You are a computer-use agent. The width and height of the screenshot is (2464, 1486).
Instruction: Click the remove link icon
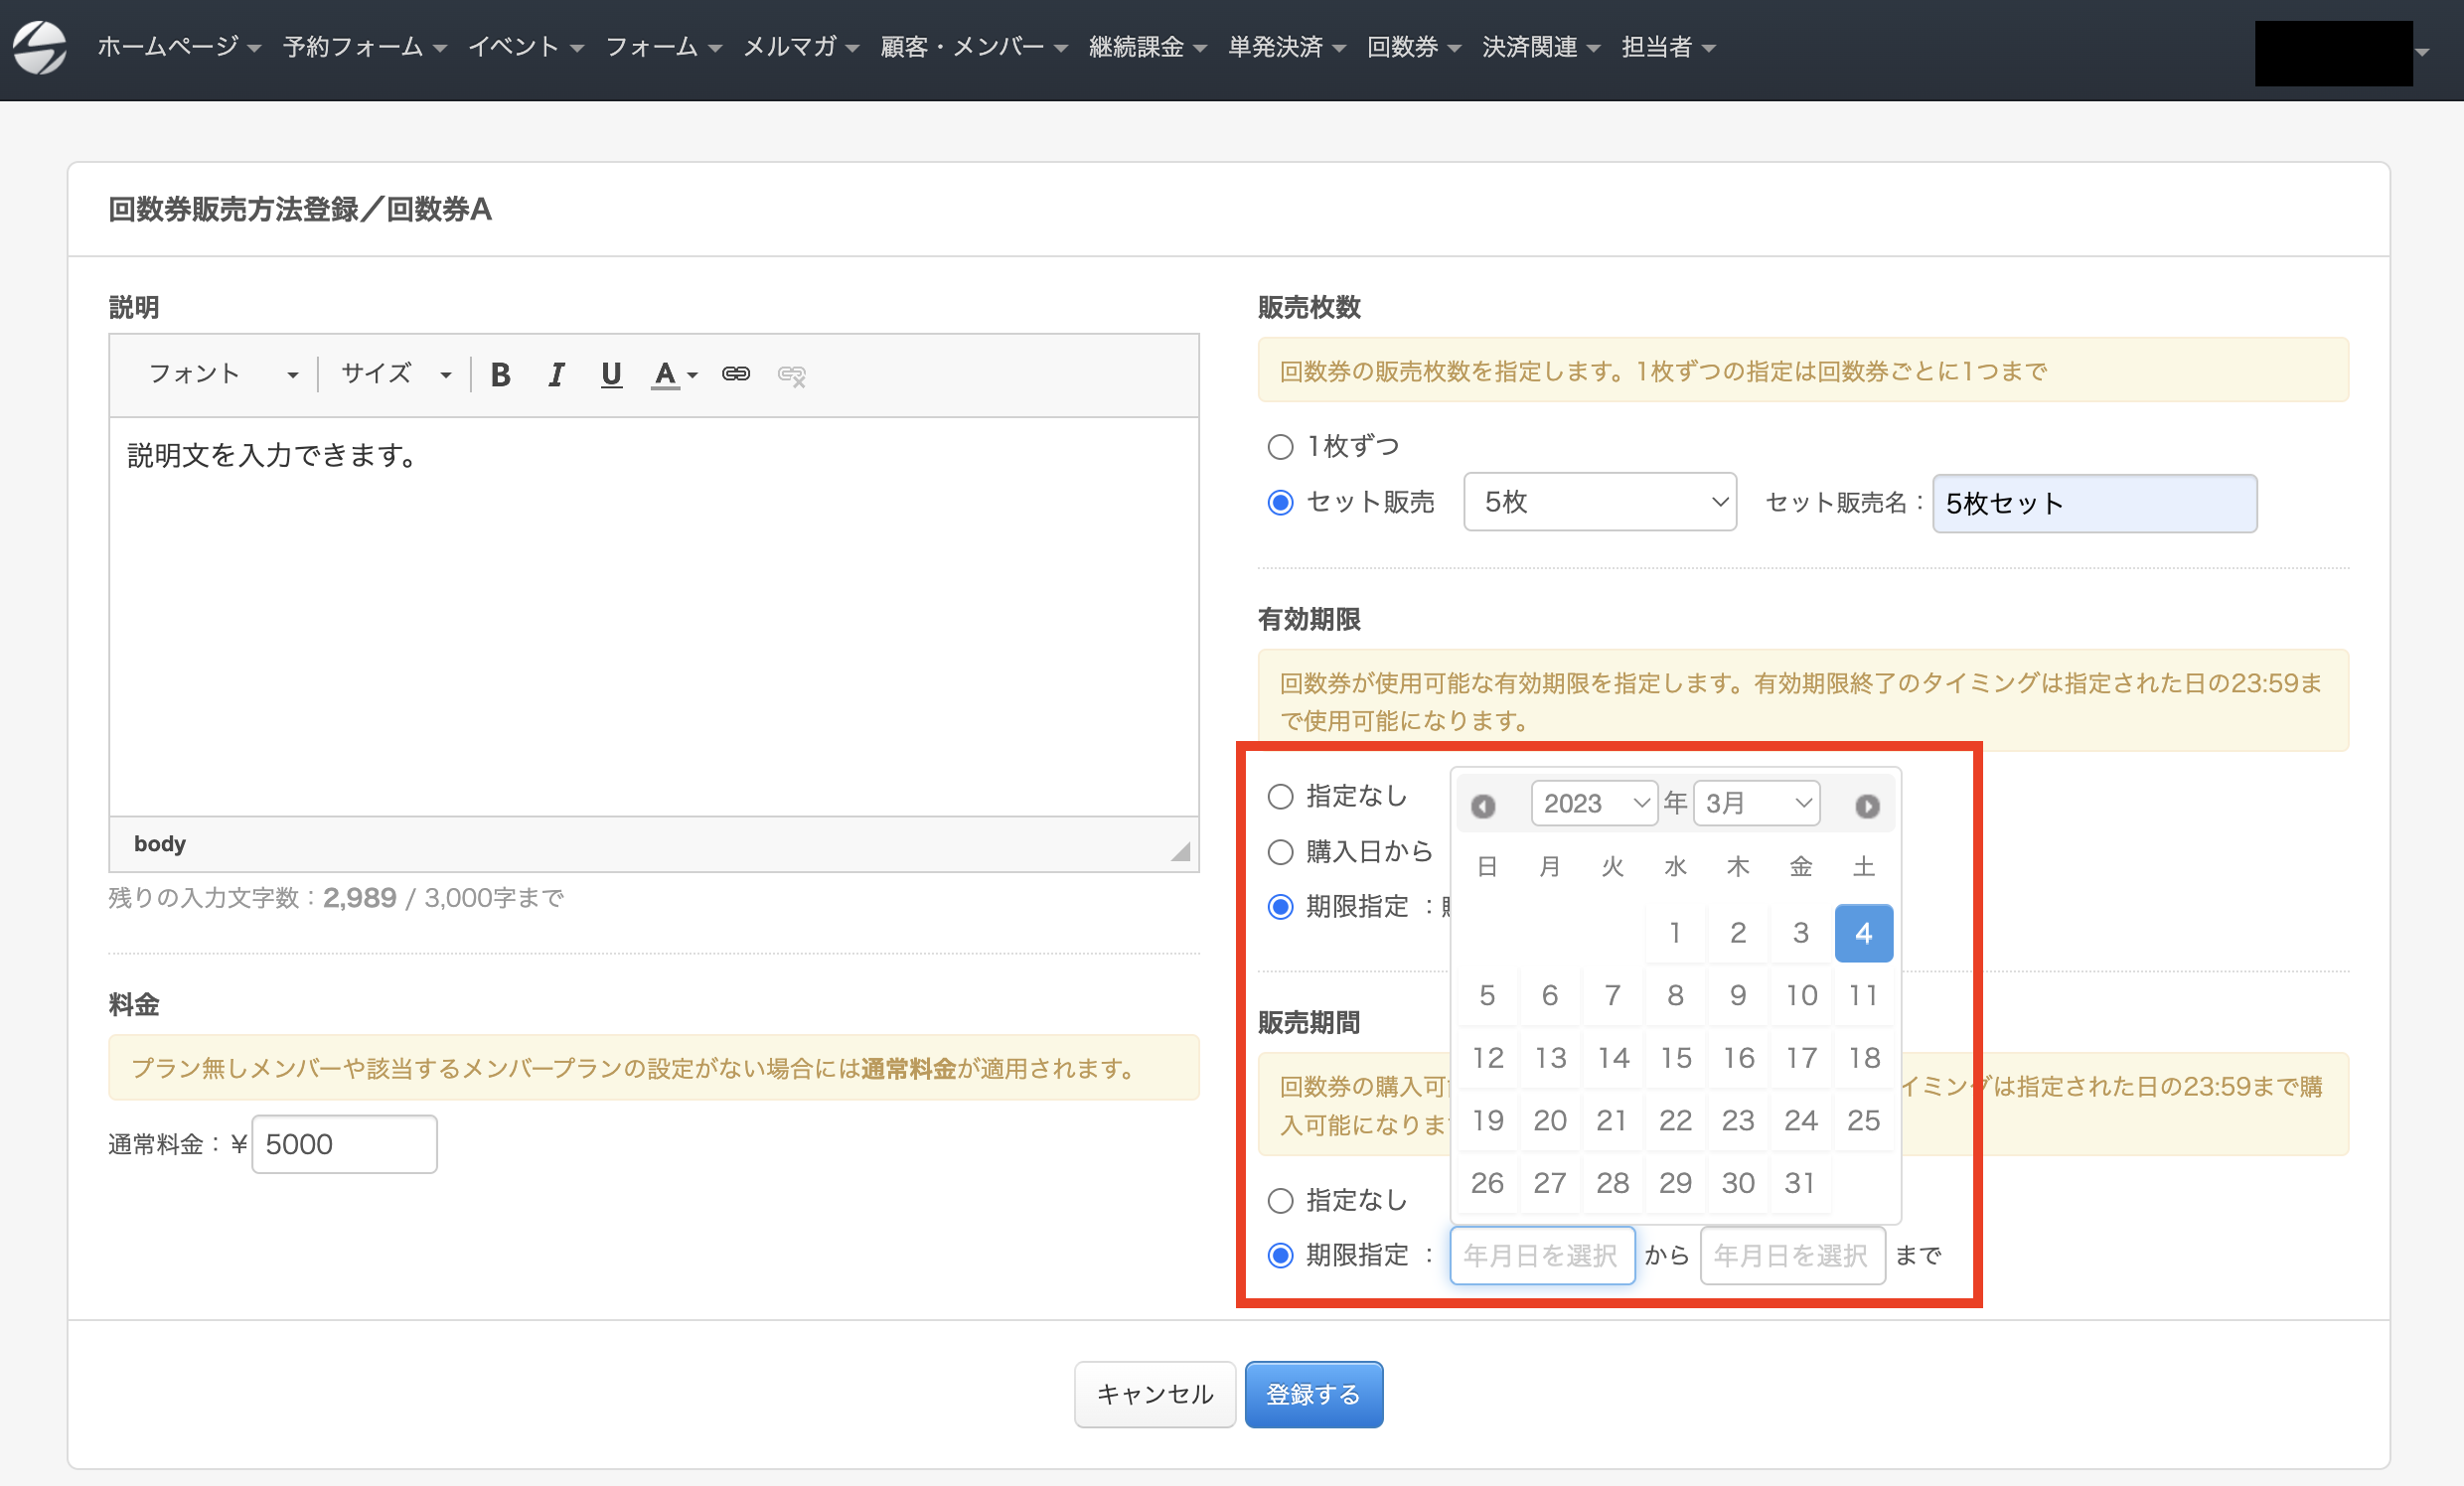click(792, 375)
